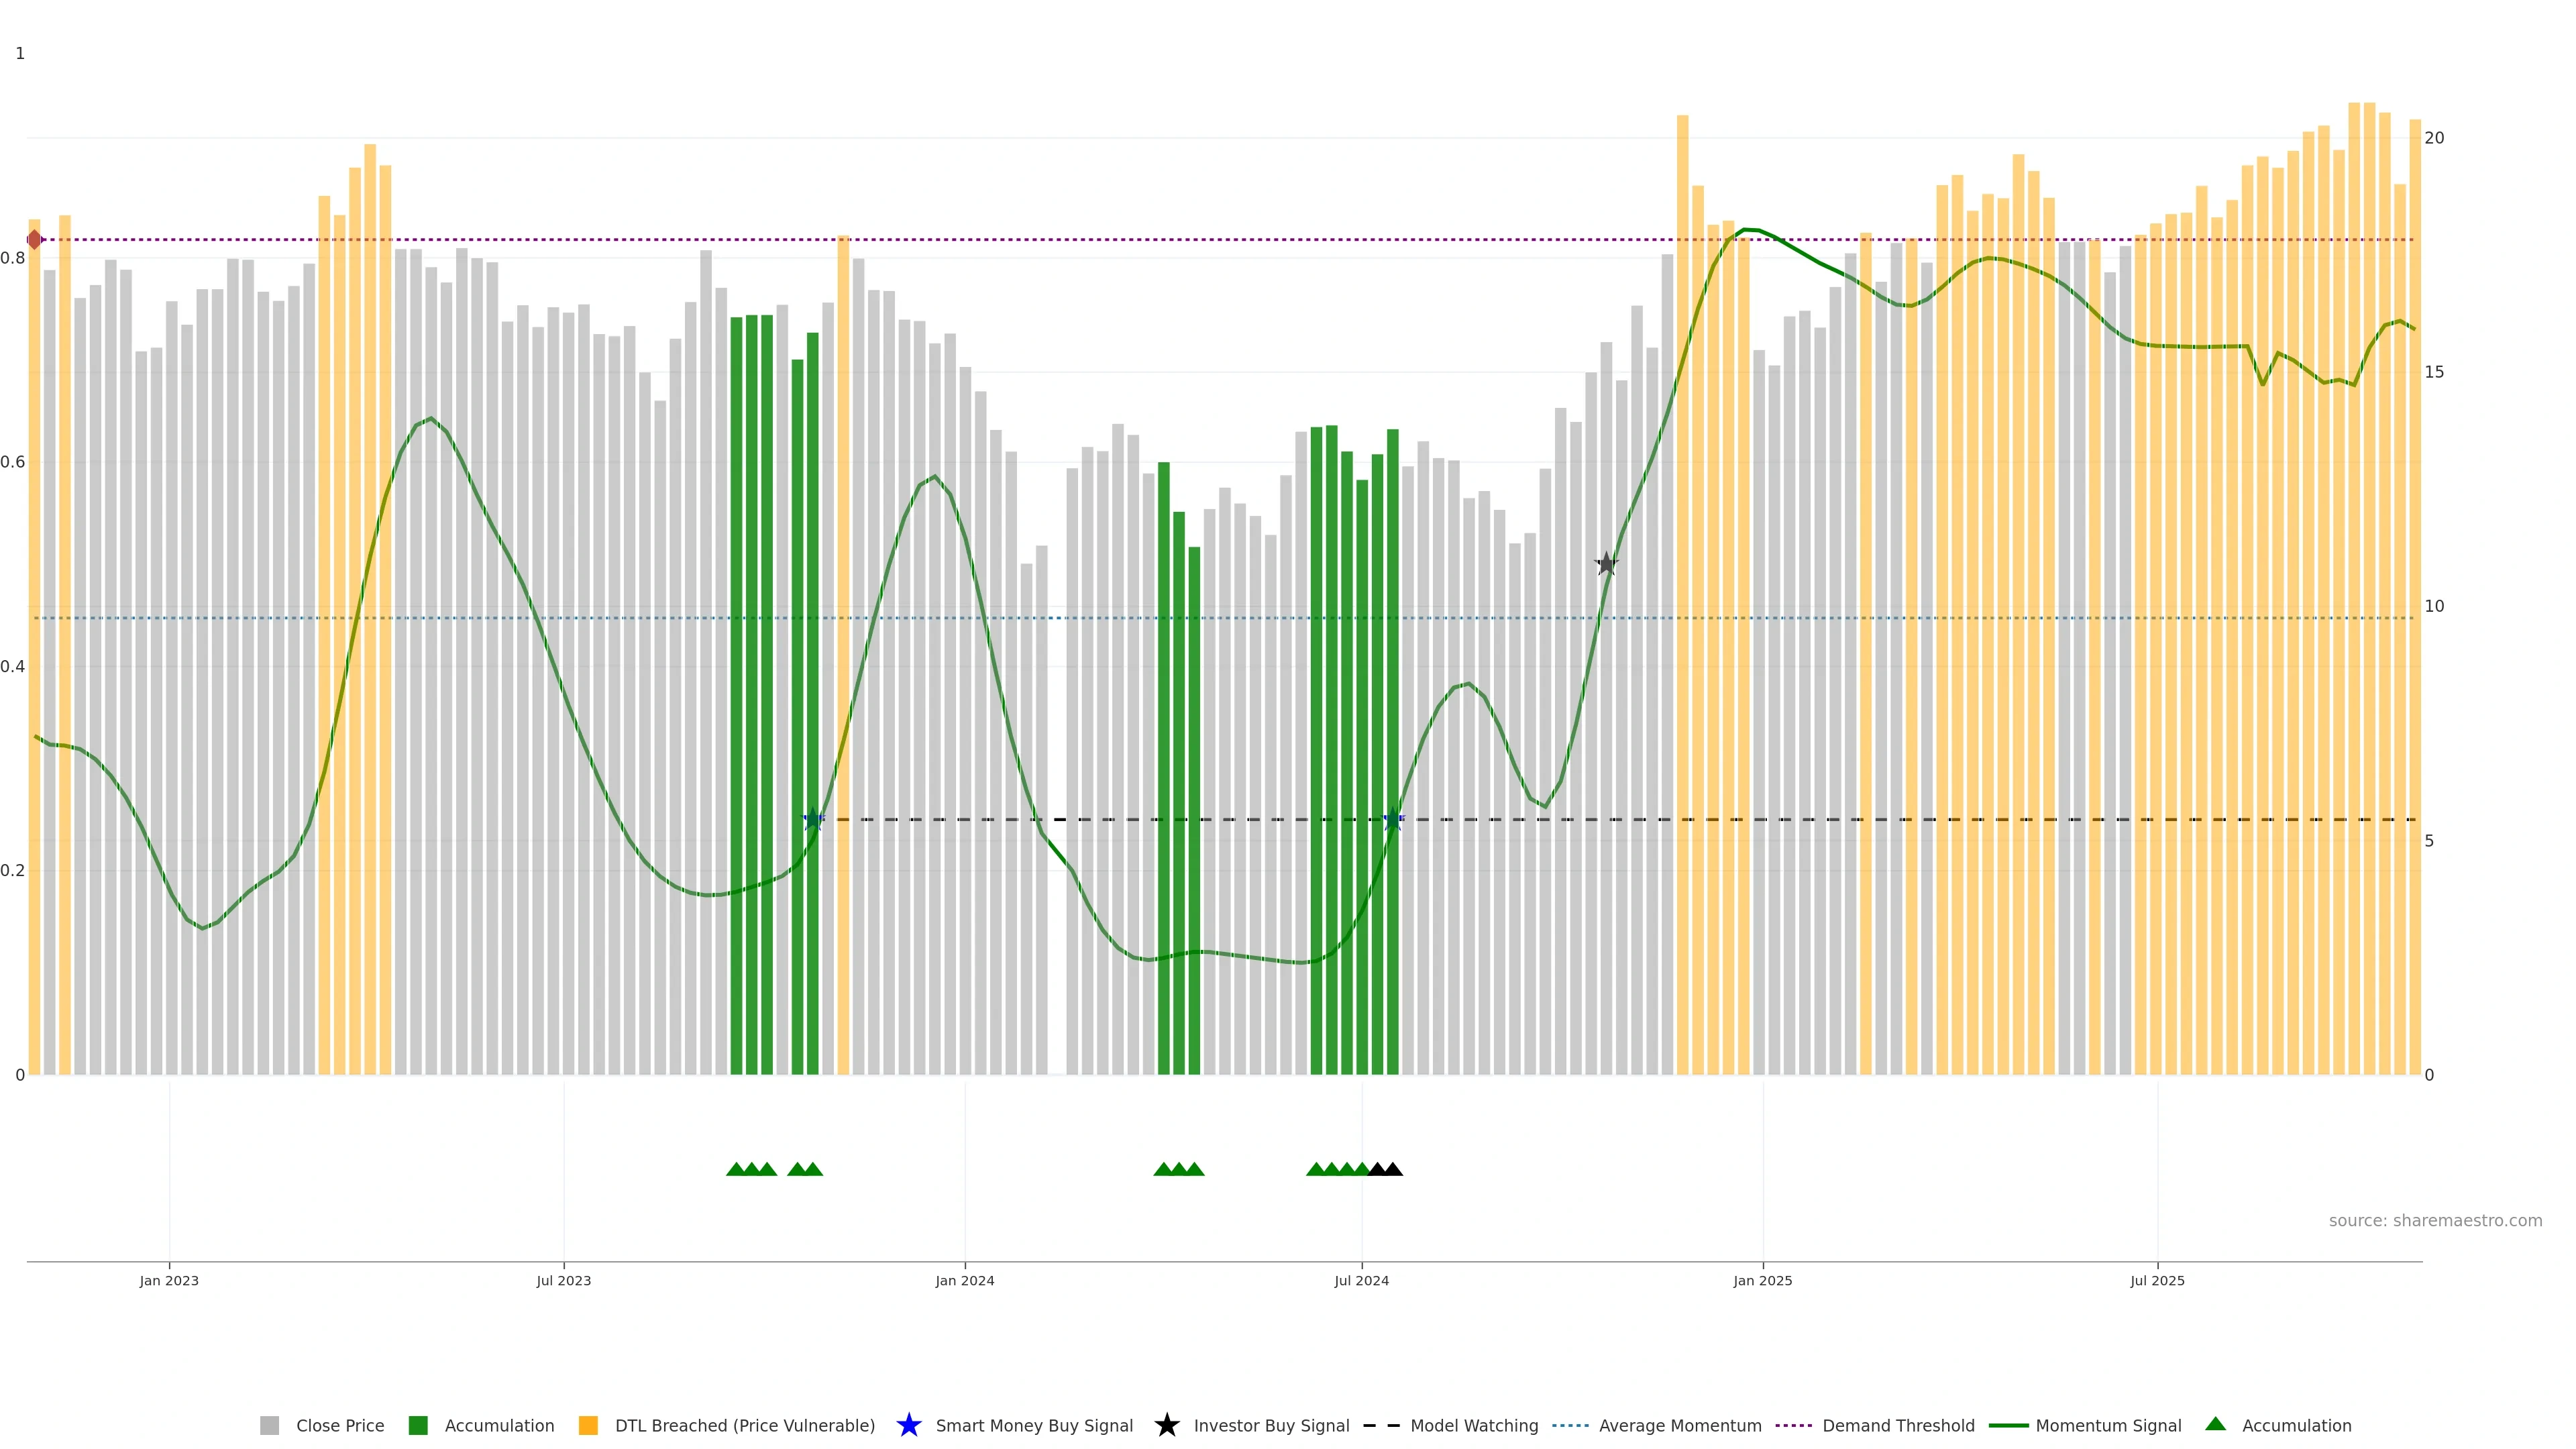The height and width of the screenshot is (1449, 2576).
Task: Toggle the Demand Threshold legend entry
Action: (1897, 1425)
